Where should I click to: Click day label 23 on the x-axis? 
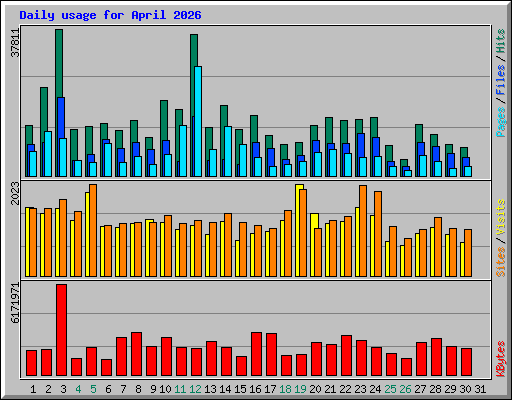[360, 389]
